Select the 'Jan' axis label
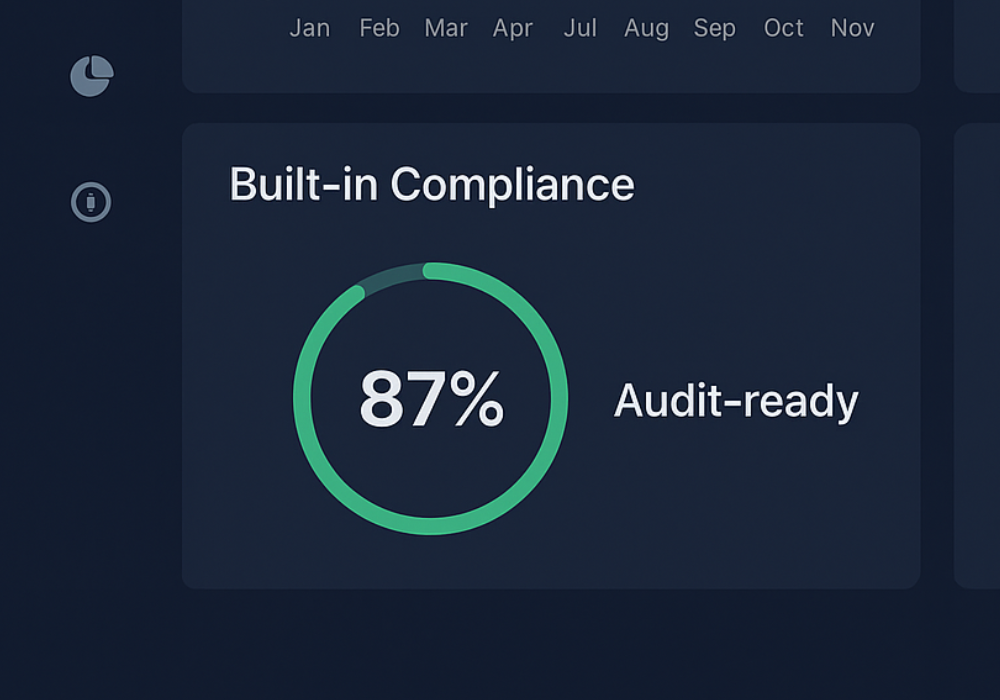The image size is (1000, 700). click(x=310, y=28)
